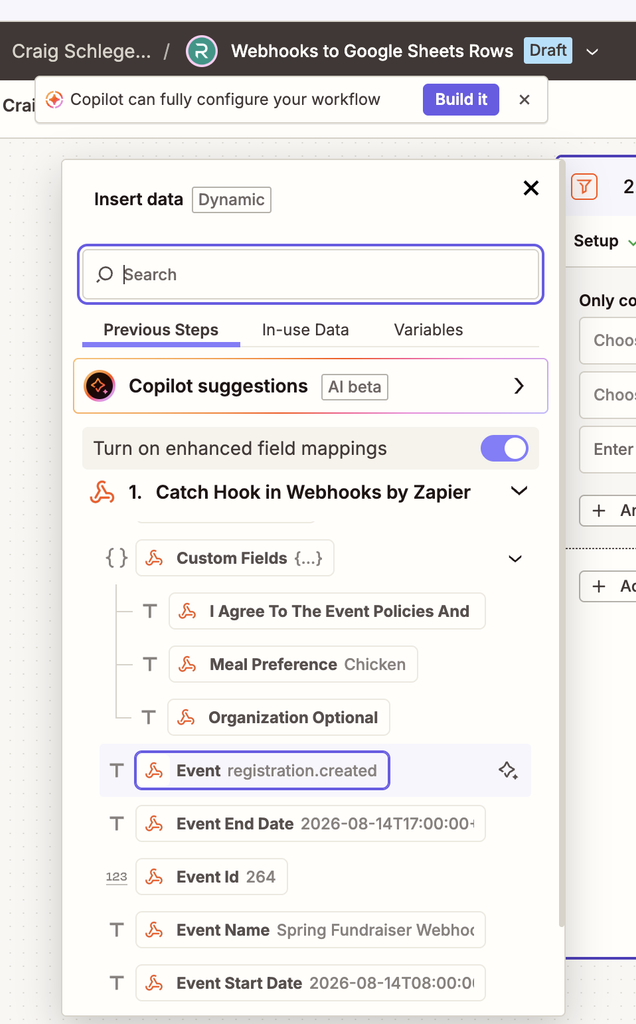Click the Filter step icon

tap(584, 187)
